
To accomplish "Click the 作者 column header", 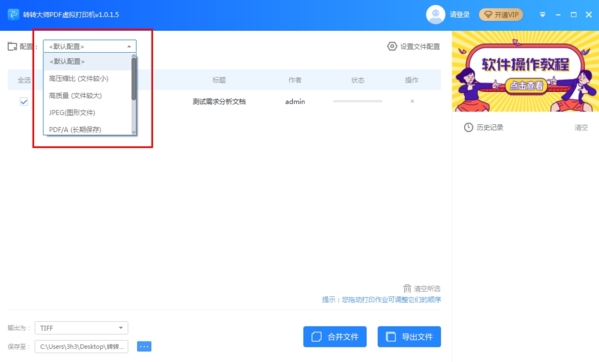I will tap(295, 80).
